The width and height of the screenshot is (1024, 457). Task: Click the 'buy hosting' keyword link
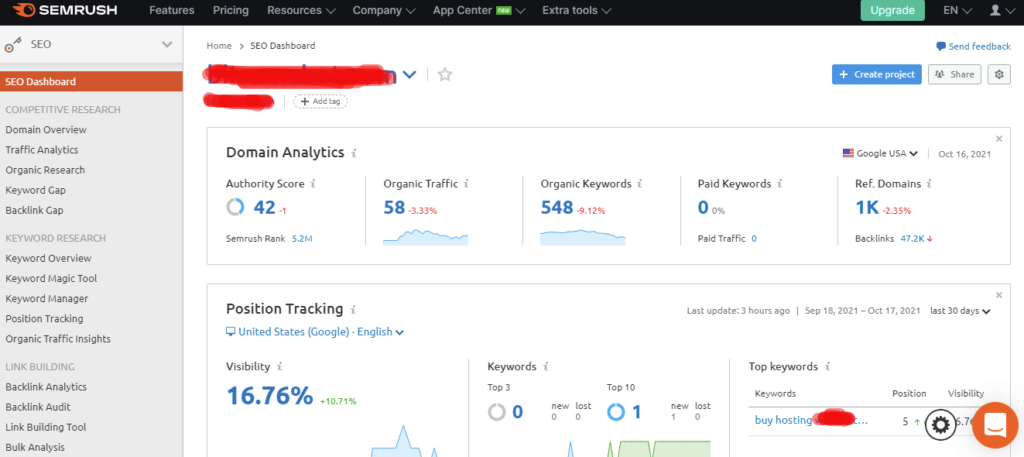point(812,420)
